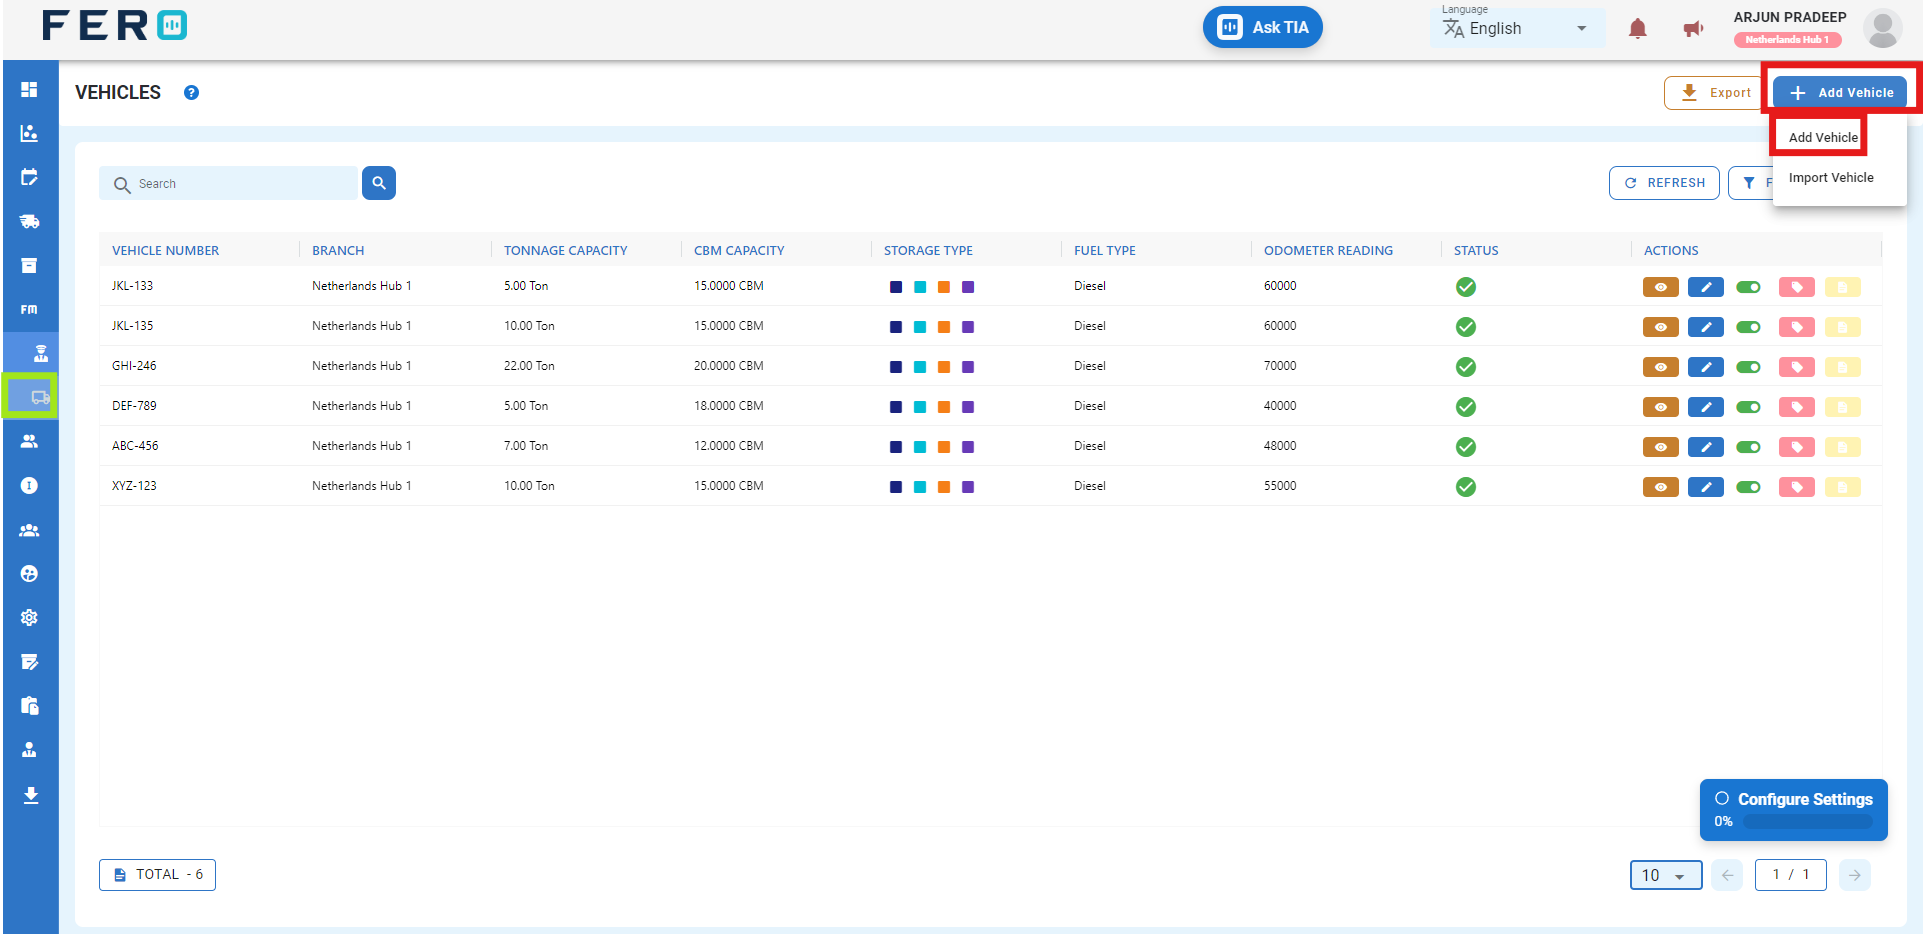Image resolution: width=1923 pixels, height=934 pixels.
Task: Edit vehicle XYZ-123 with the pencil icon
Action: click(x=1706, y=487)
